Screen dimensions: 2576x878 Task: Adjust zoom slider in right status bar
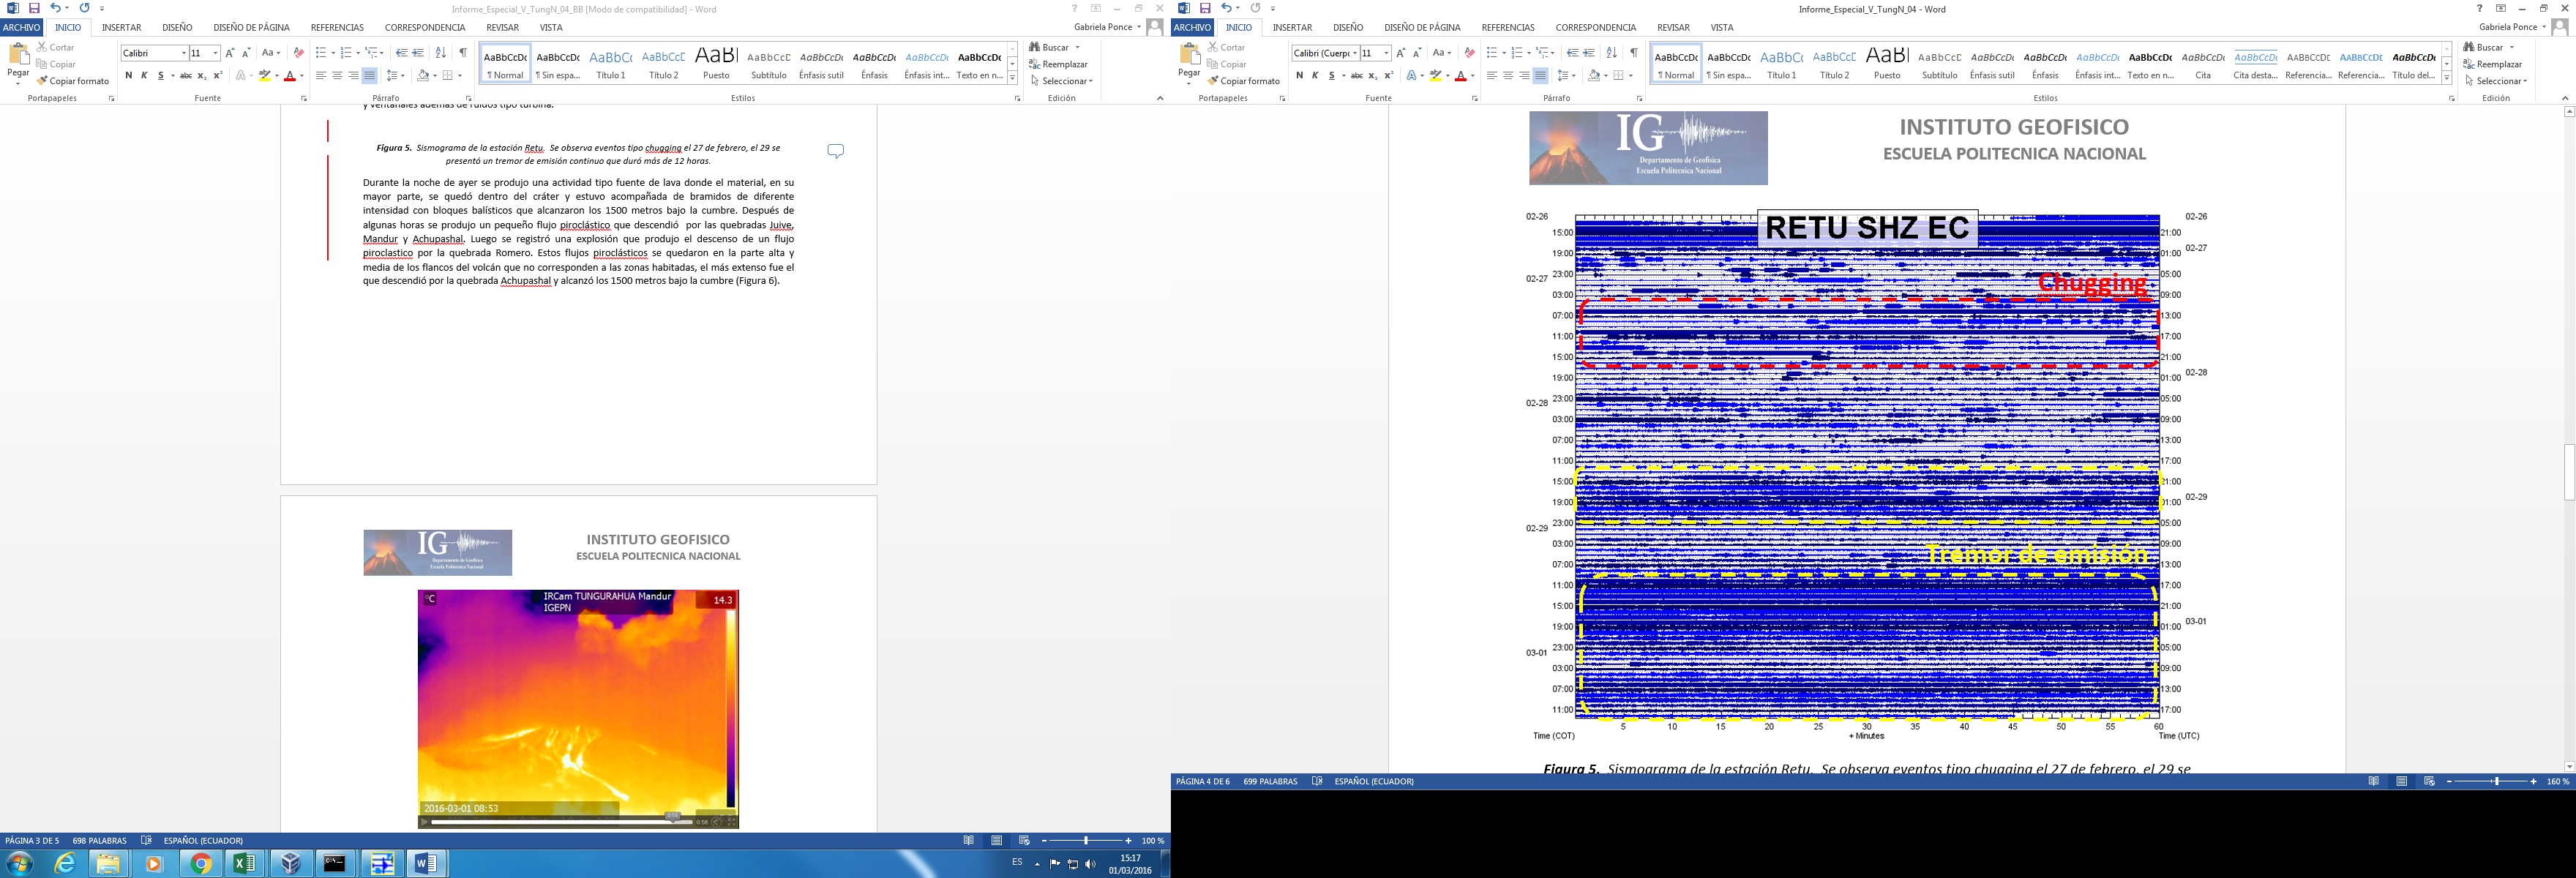pos(2496,782)
